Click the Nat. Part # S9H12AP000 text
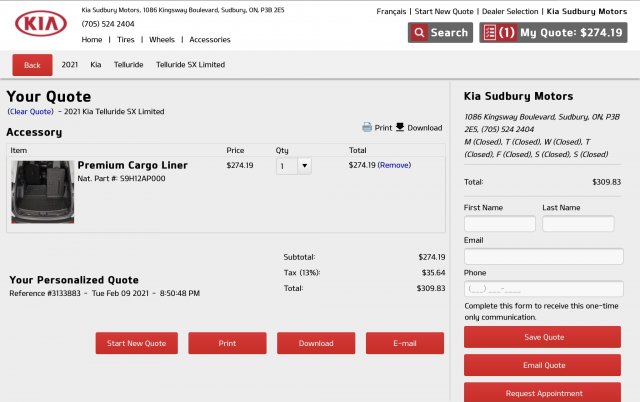The width and height of the screenshot is (640, 402). (121, 178)
